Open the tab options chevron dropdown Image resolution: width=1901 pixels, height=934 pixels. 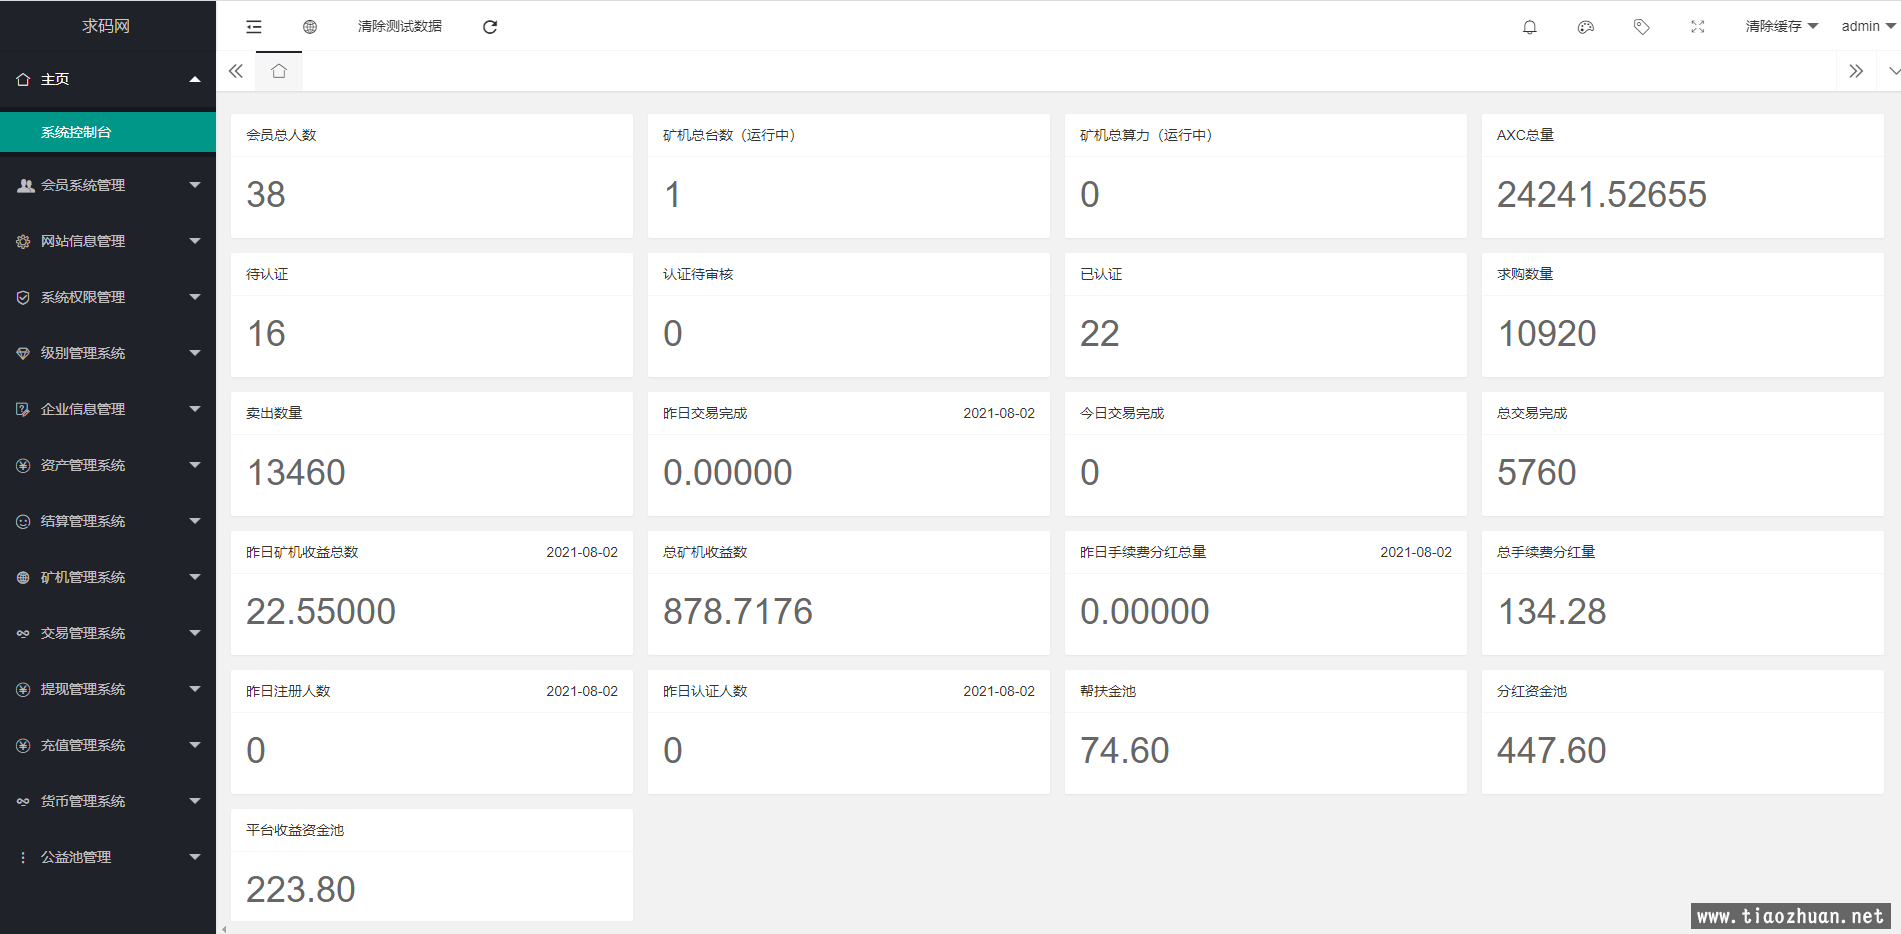click(x=1893, y=71)
